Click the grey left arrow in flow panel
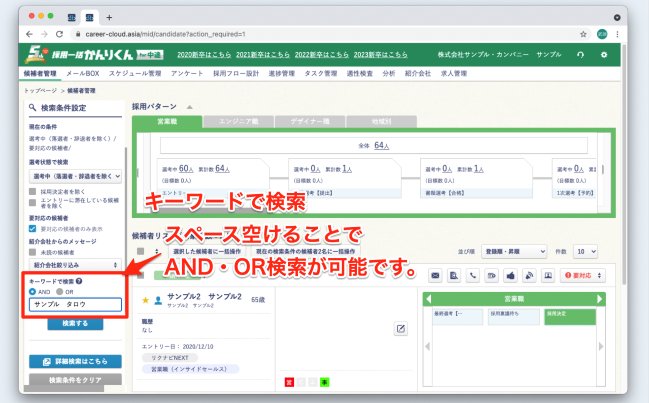This screenshot has width=649, height=403. (x=428, y=346)
